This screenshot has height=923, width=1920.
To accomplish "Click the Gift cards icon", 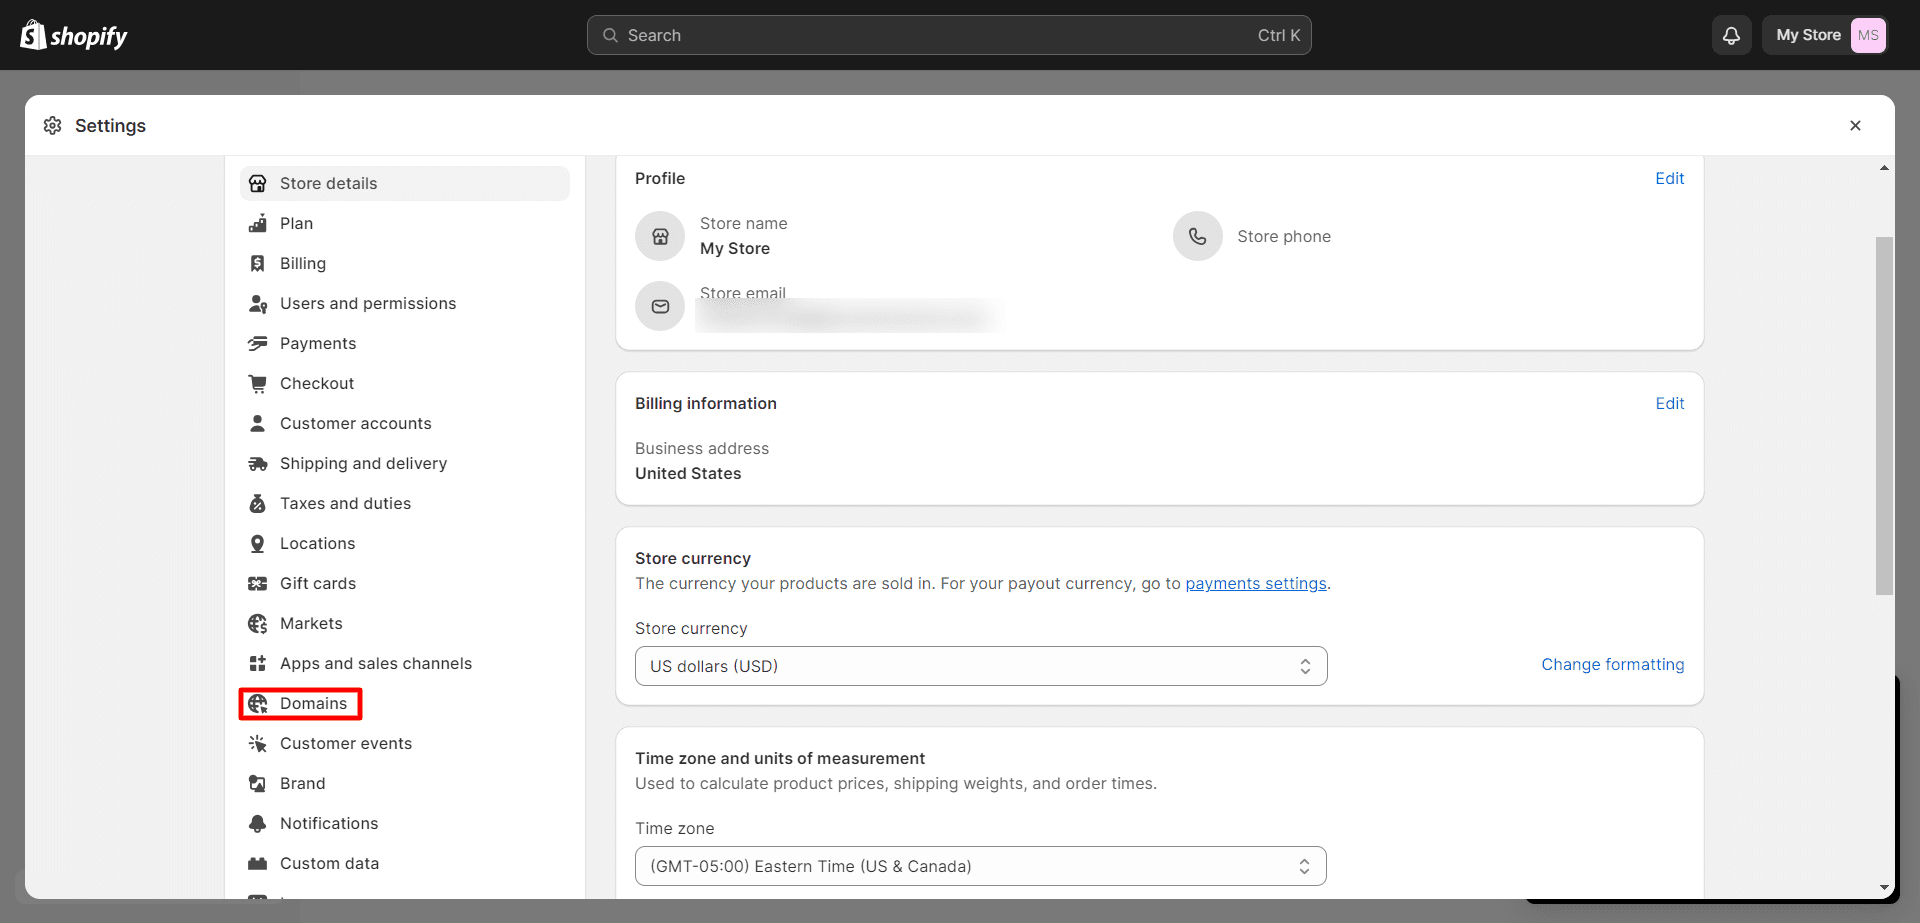I will (258, 583).
